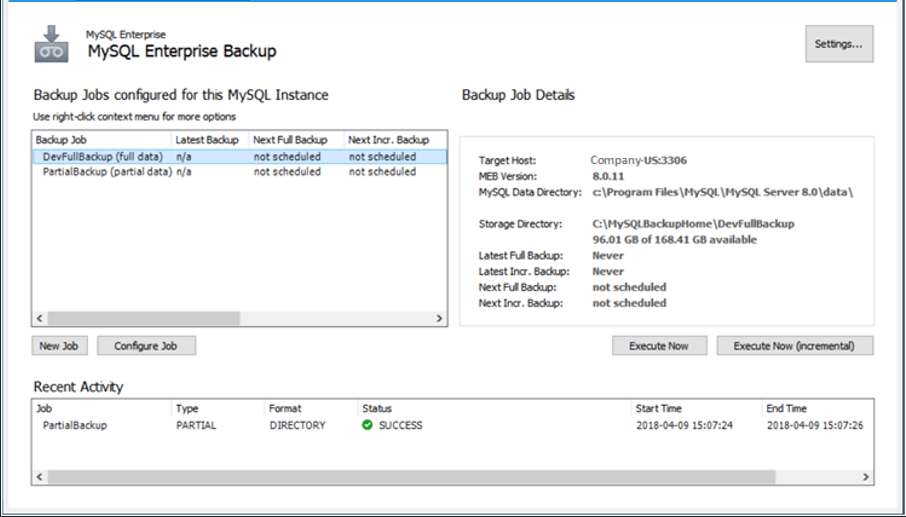Sort by Start Time column header
Viewport: 906px width, 517px height.
[x=697, y=408]
